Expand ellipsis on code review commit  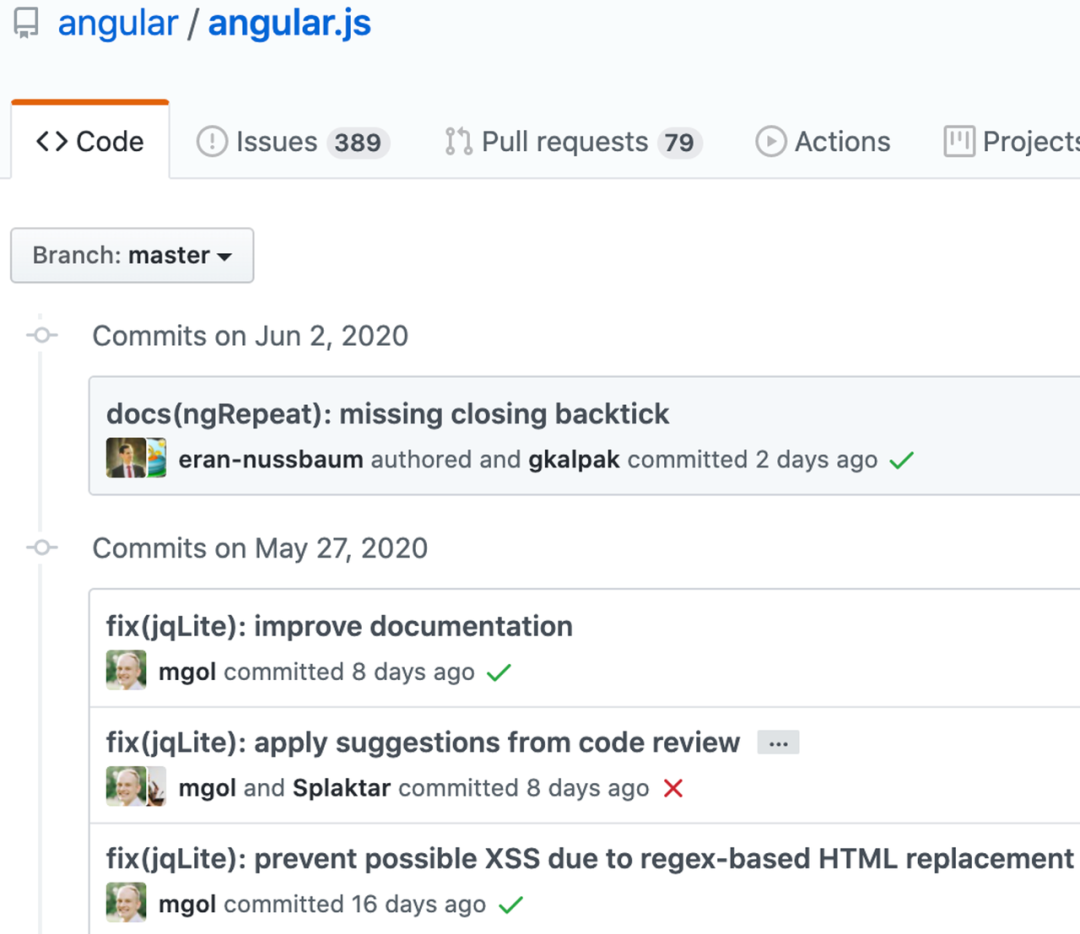[x=778, y=743]
